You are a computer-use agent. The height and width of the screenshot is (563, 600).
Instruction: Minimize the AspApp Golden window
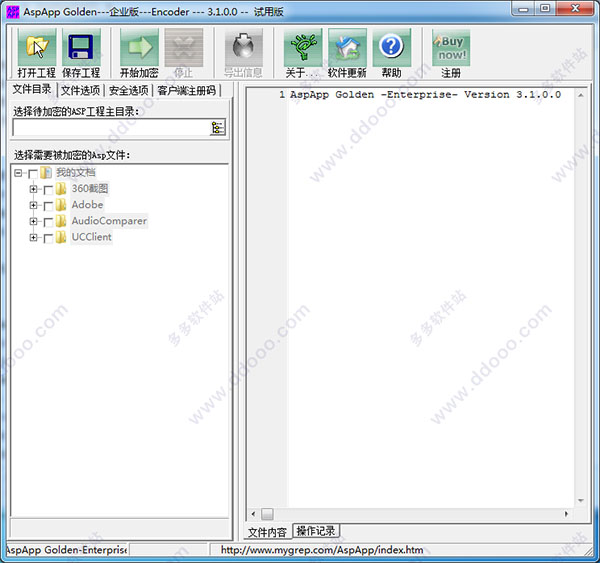tap(524, 8)
